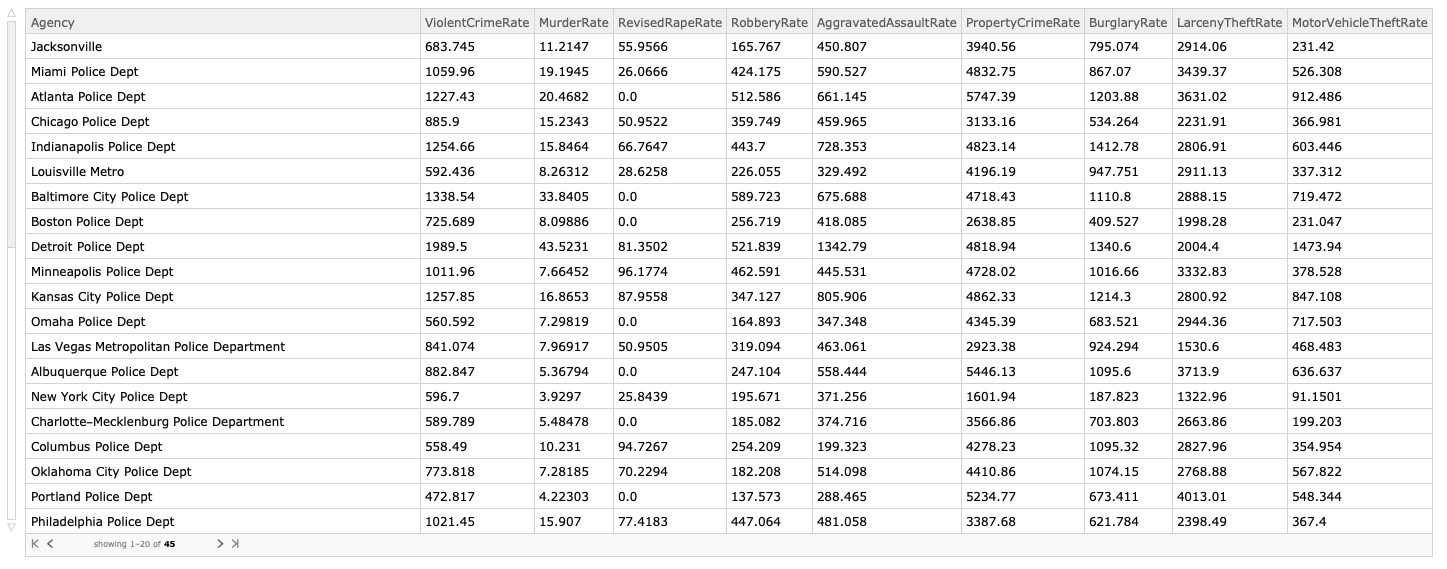Select the ViolentCrimeRate column header
1447x569 pixels.
click(477, 22)
